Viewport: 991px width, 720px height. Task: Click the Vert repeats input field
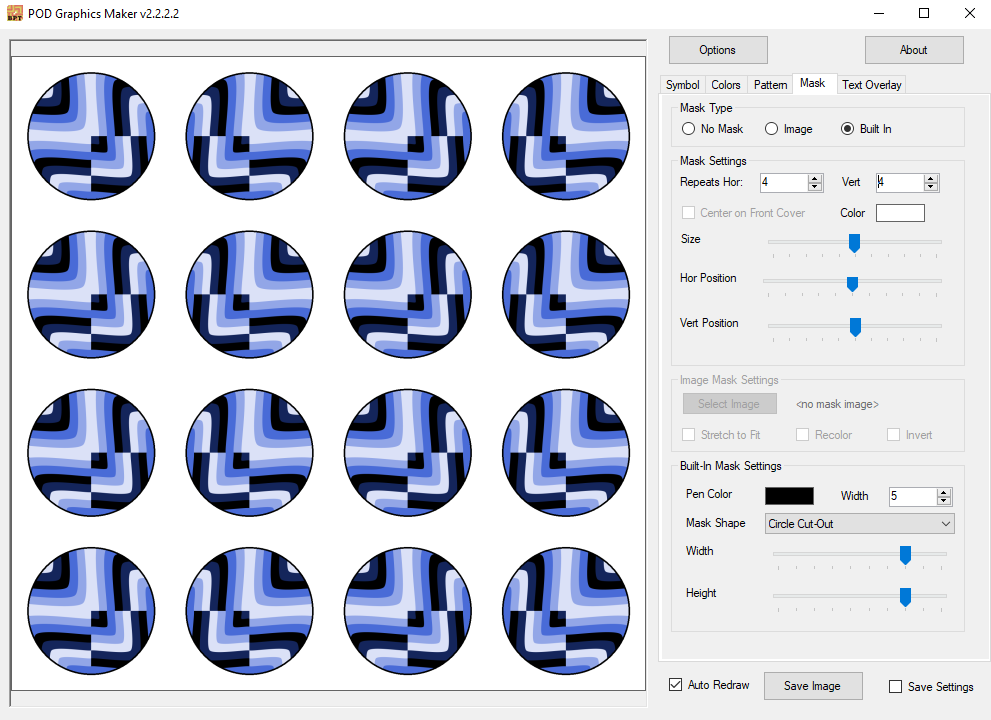pyautogui.click(x=899, y=183)
